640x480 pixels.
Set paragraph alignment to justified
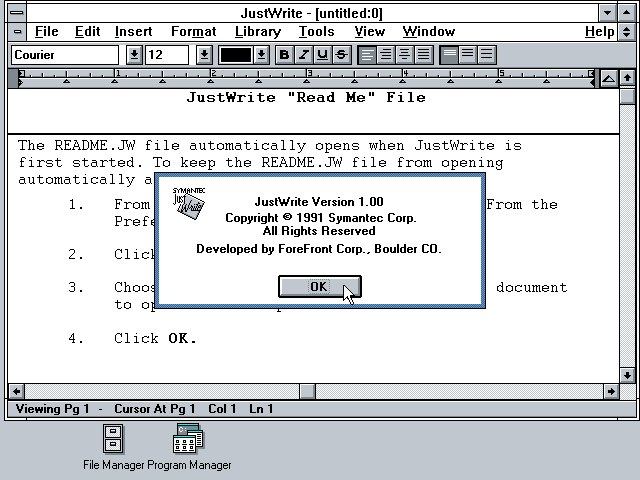click(424, 55)
